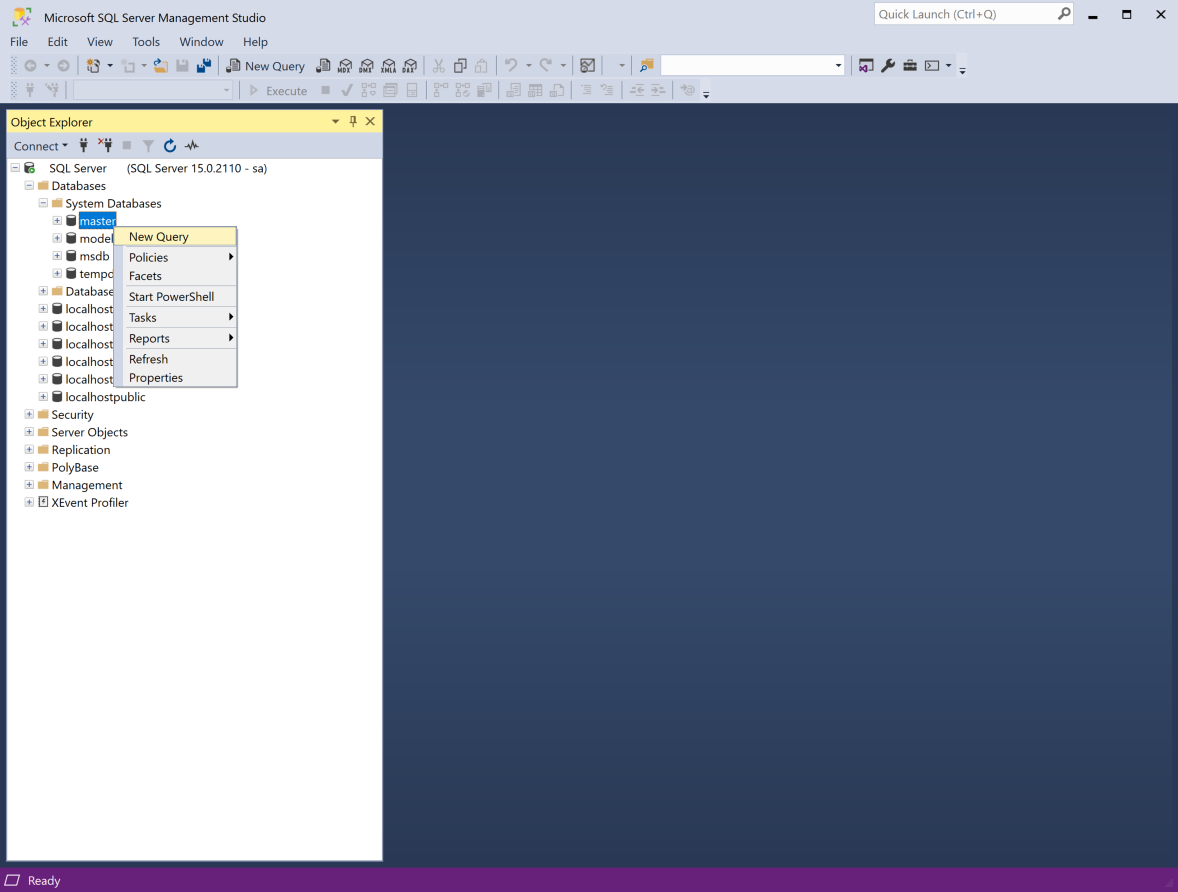This screenshot has height=892, width=1178.
Task: Open the Activity Monitor pulse icon
Action: [192, 146]
